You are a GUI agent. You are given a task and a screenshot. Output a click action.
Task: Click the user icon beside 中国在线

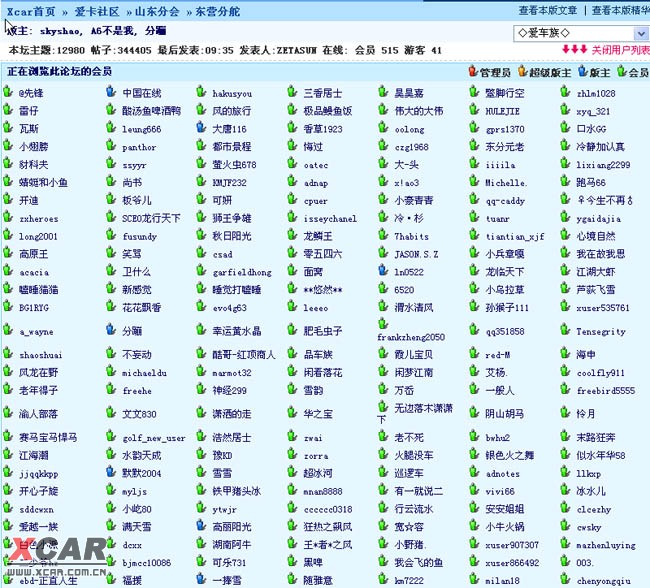(x=111, y=91)
